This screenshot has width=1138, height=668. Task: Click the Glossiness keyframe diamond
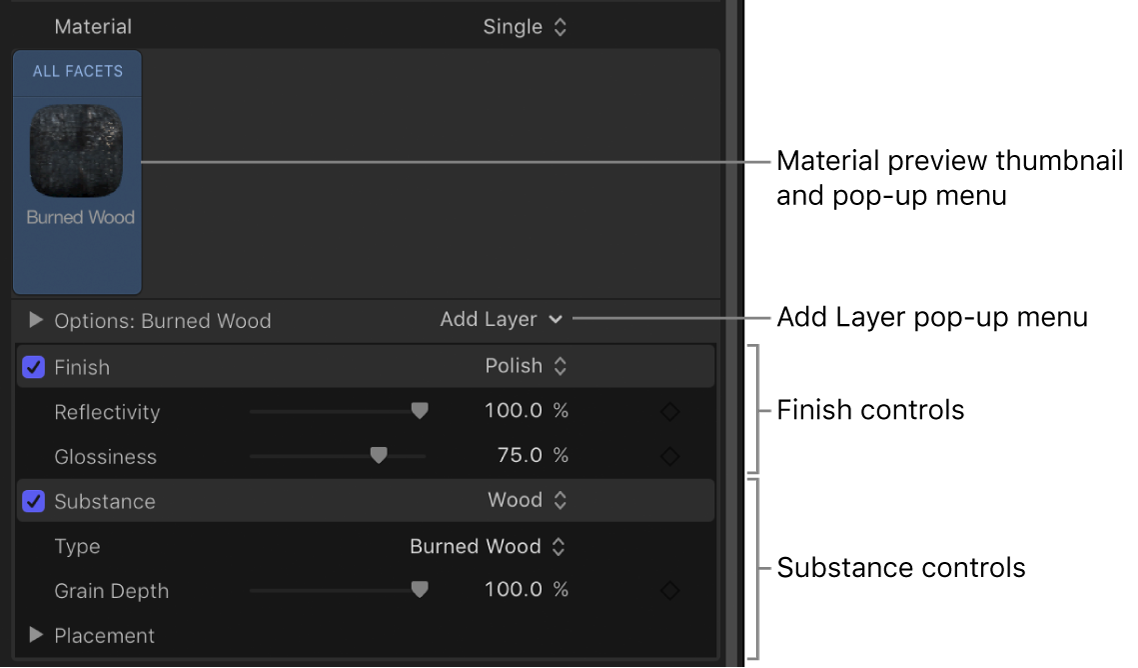(x=670, y=455)
